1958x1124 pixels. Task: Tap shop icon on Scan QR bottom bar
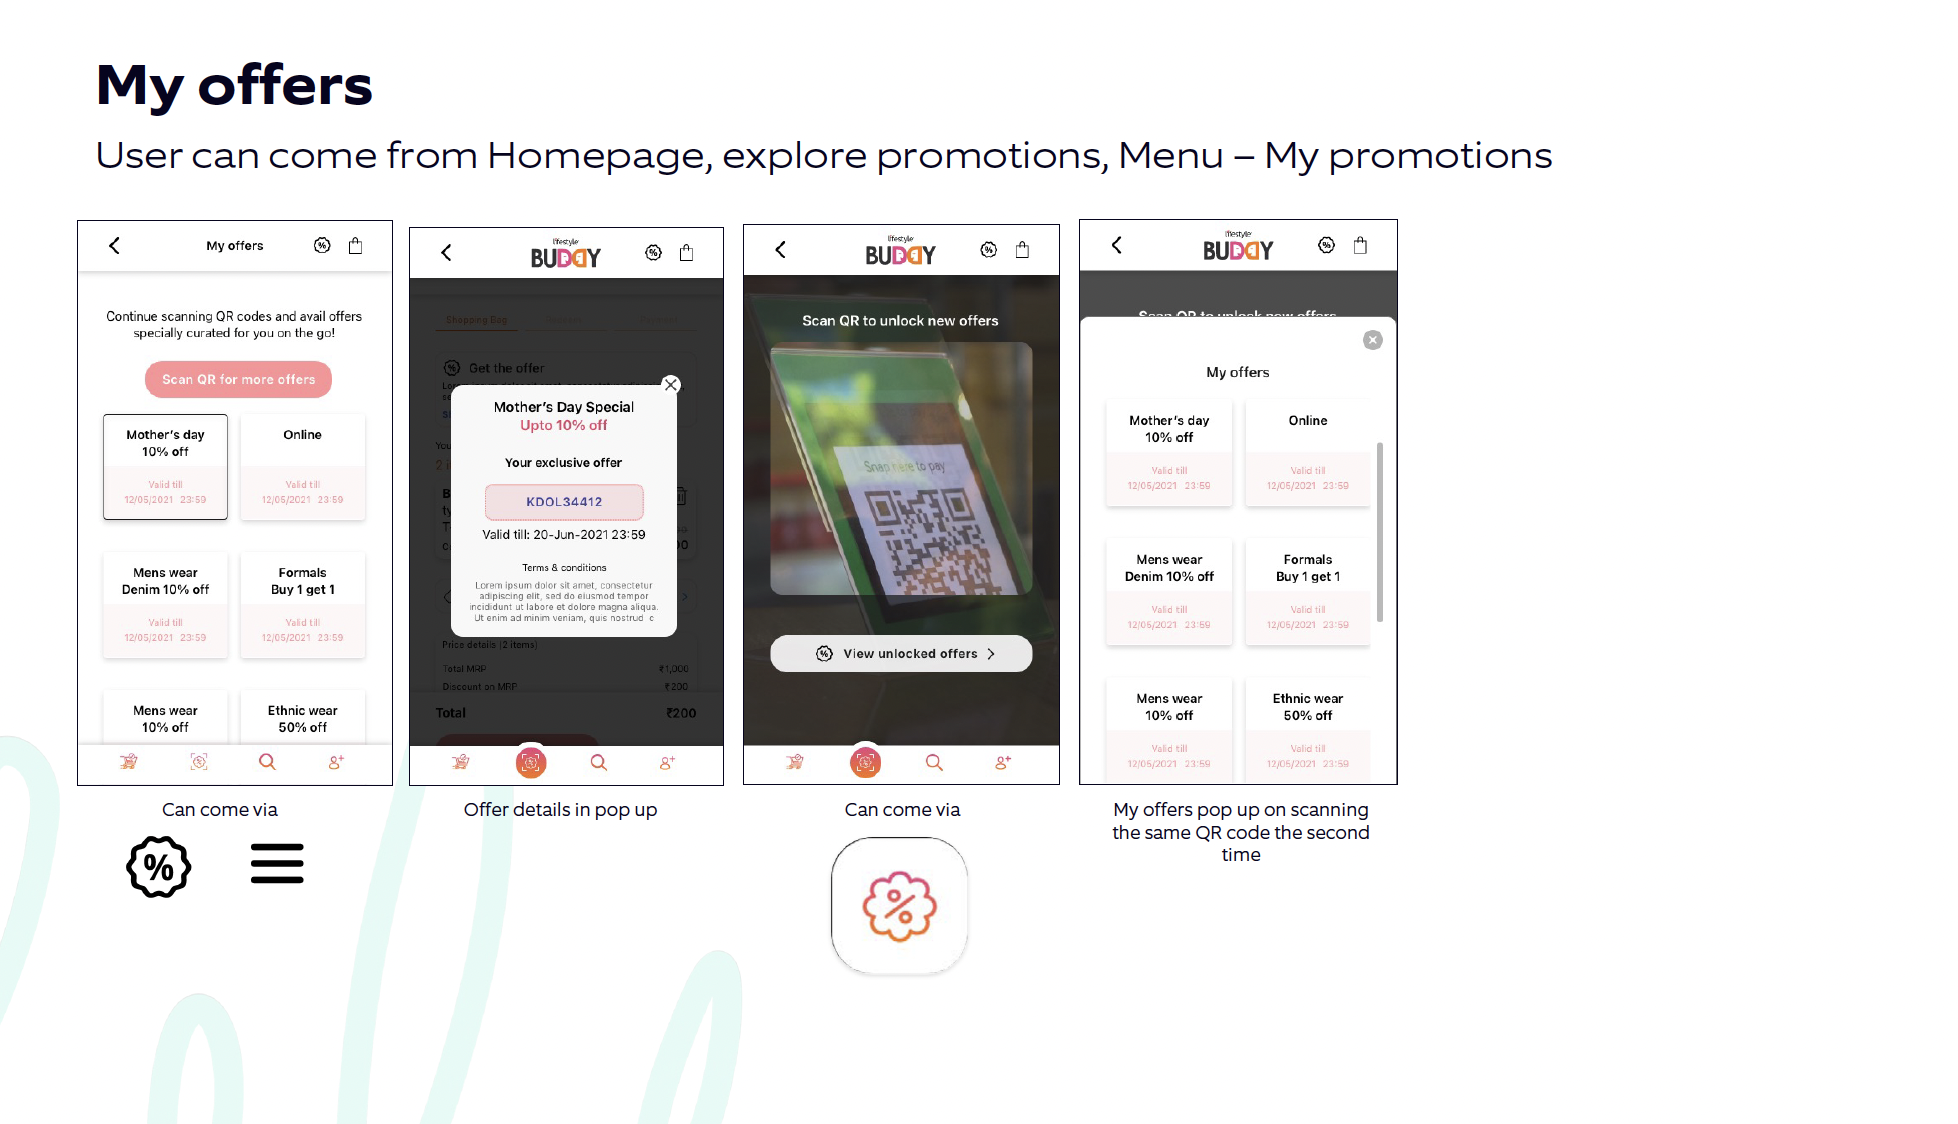point(795,763)
